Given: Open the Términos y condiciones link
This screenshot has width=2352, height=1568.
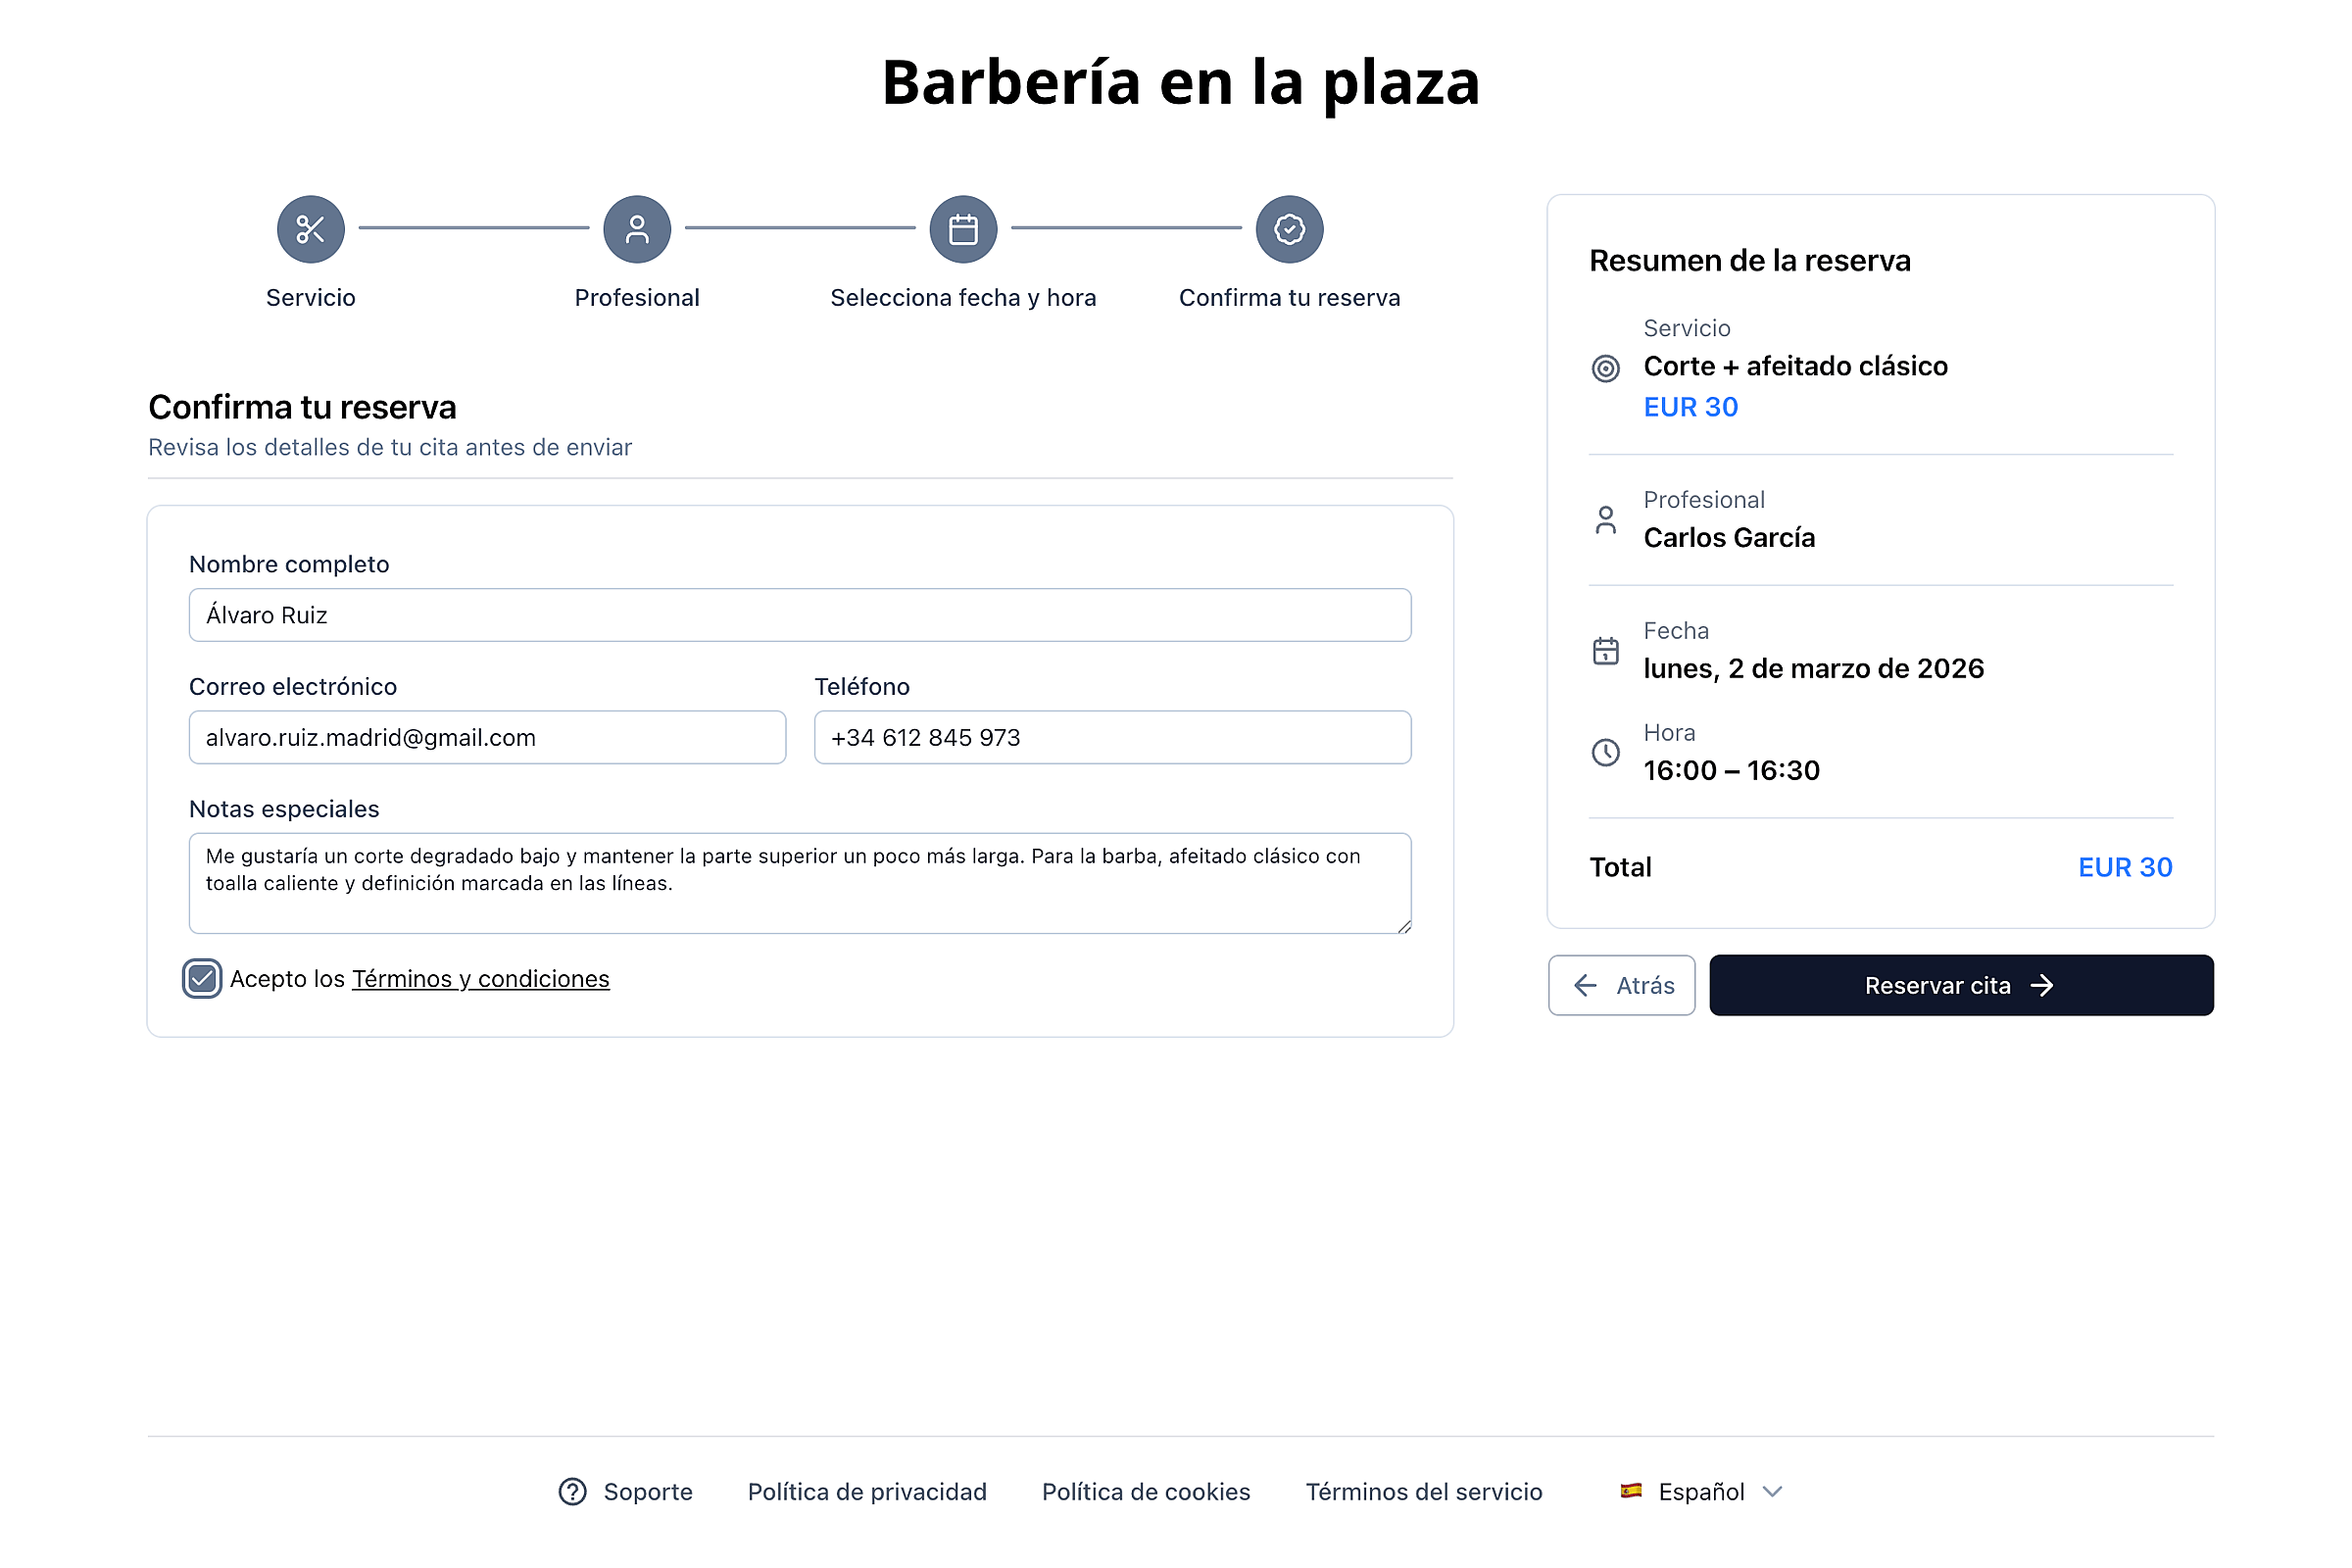Looking at the screenshot, I should pos(480,978).
